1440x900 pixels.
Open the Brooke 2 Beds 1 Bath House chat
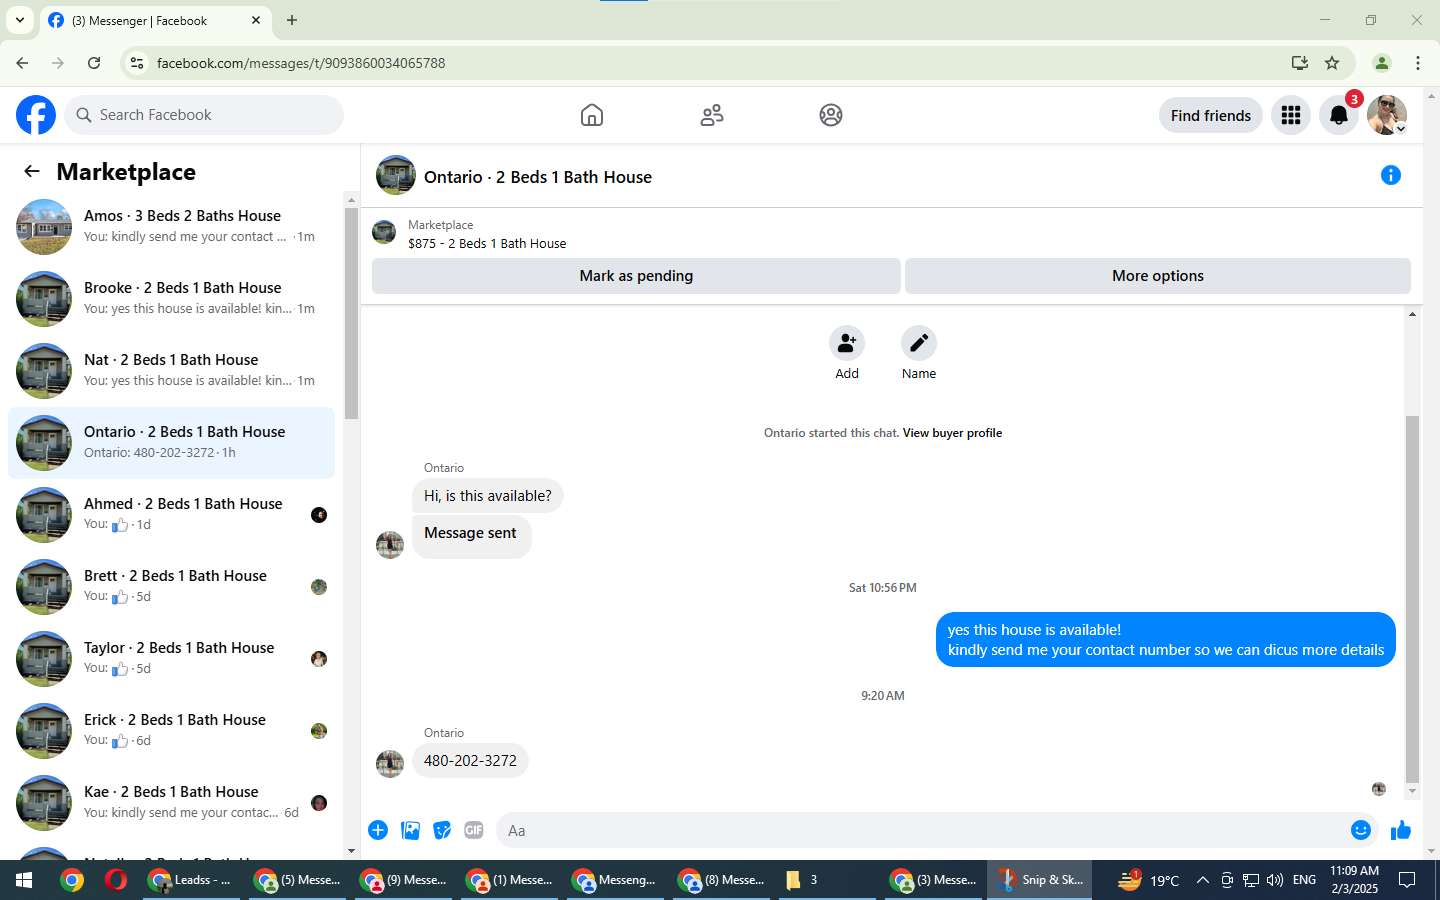pyautogui.click(x=172, y=299)
